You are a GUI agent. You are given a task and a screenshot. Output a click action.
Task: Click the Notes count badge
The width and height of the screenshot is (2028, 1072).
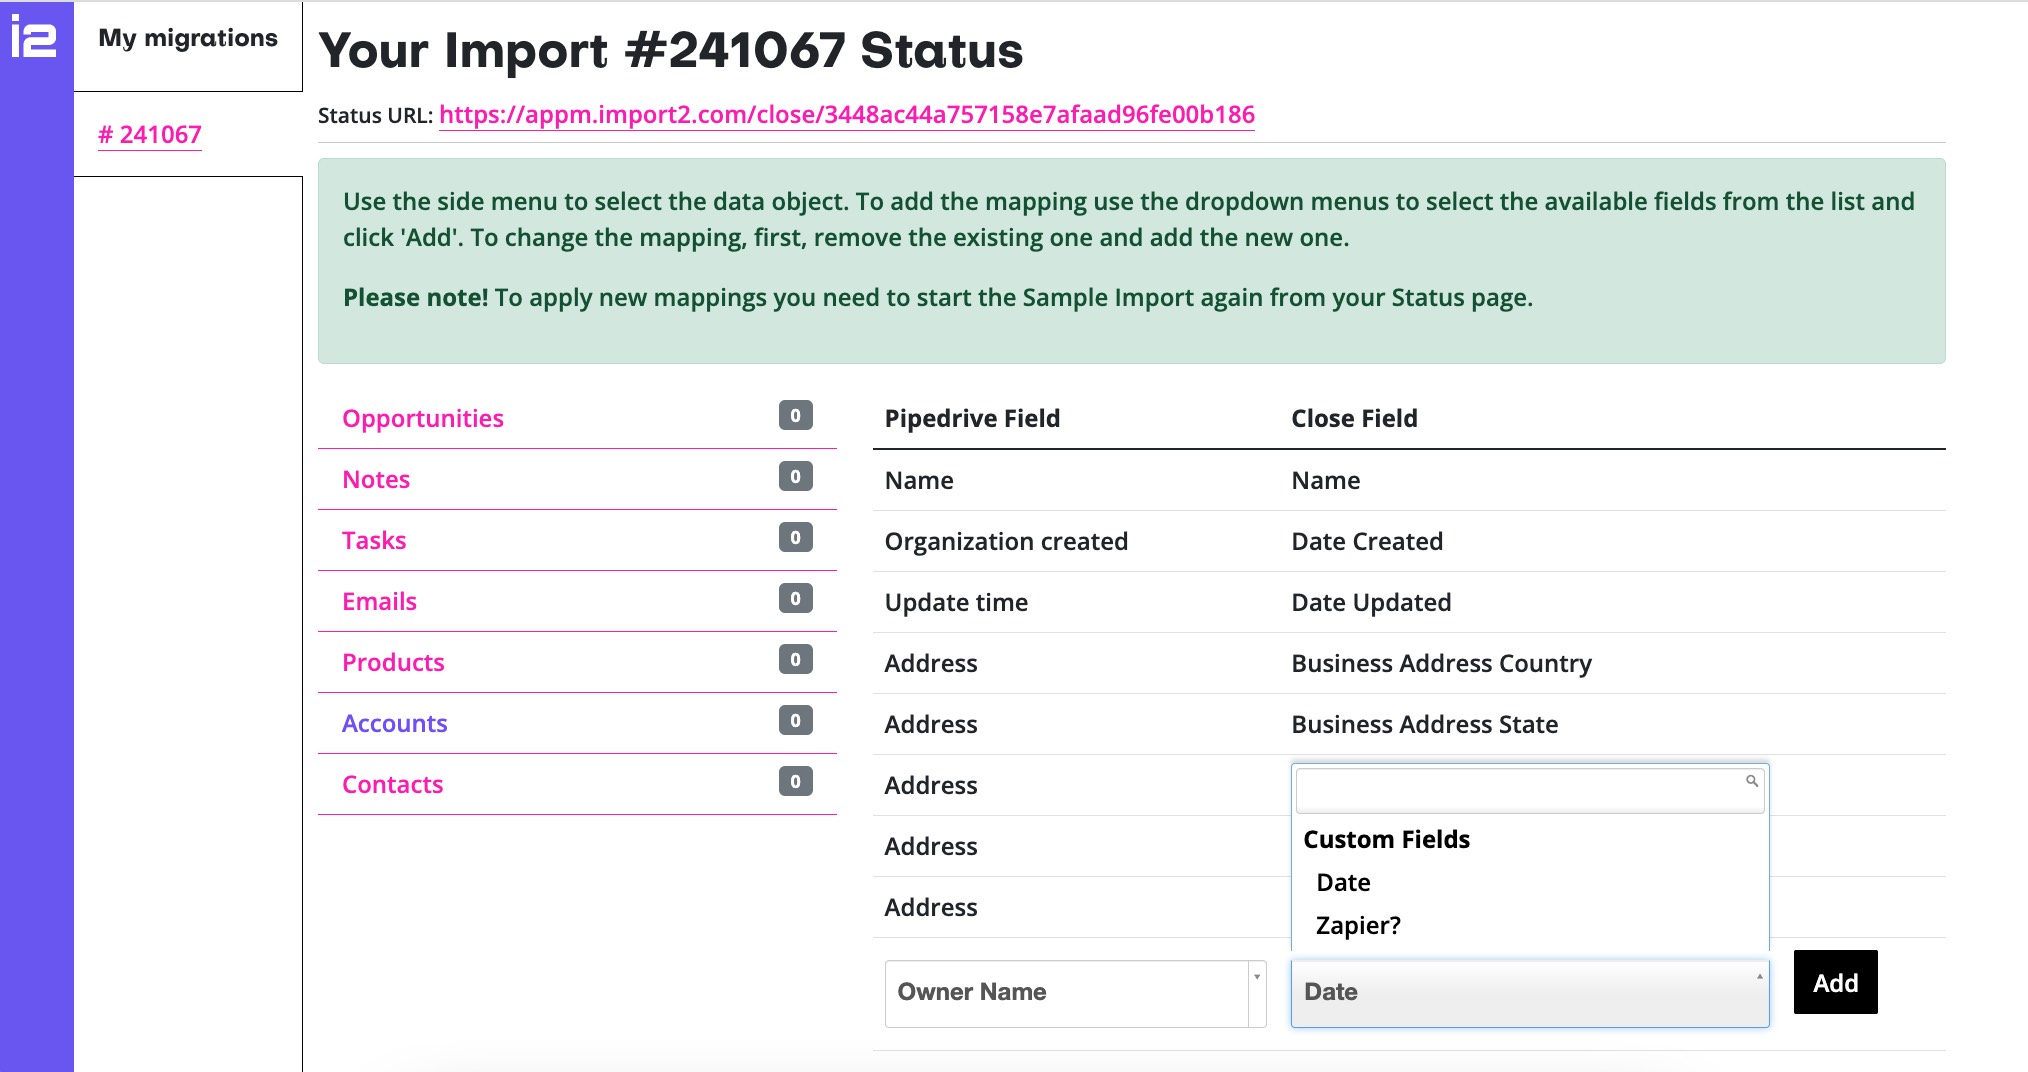[x=796, y=477]
